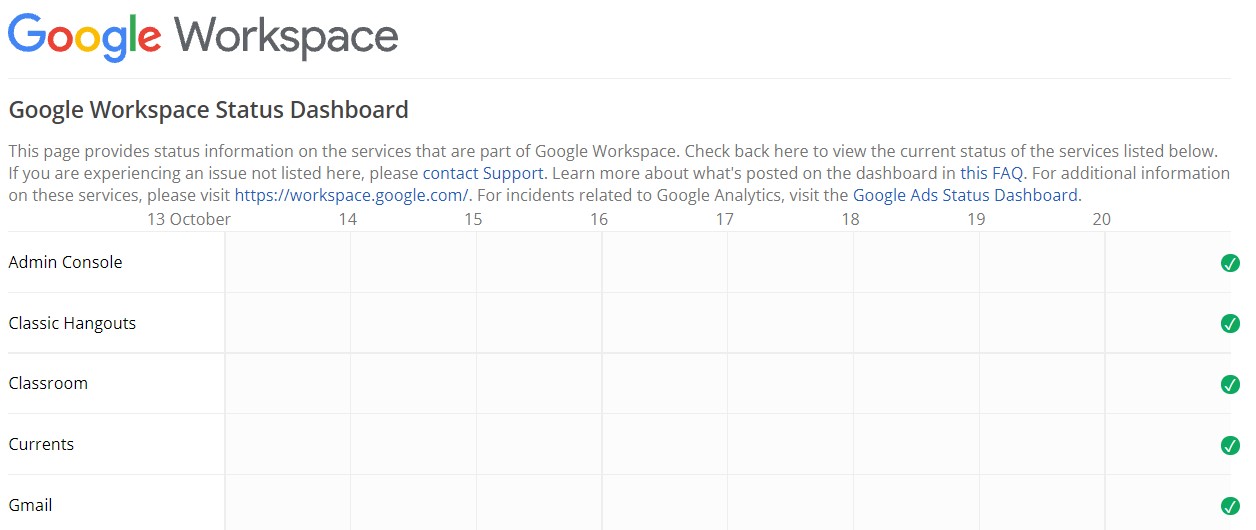Click the 13 October date column header
Screen dimensions: 1256x530
click(189, 219)
